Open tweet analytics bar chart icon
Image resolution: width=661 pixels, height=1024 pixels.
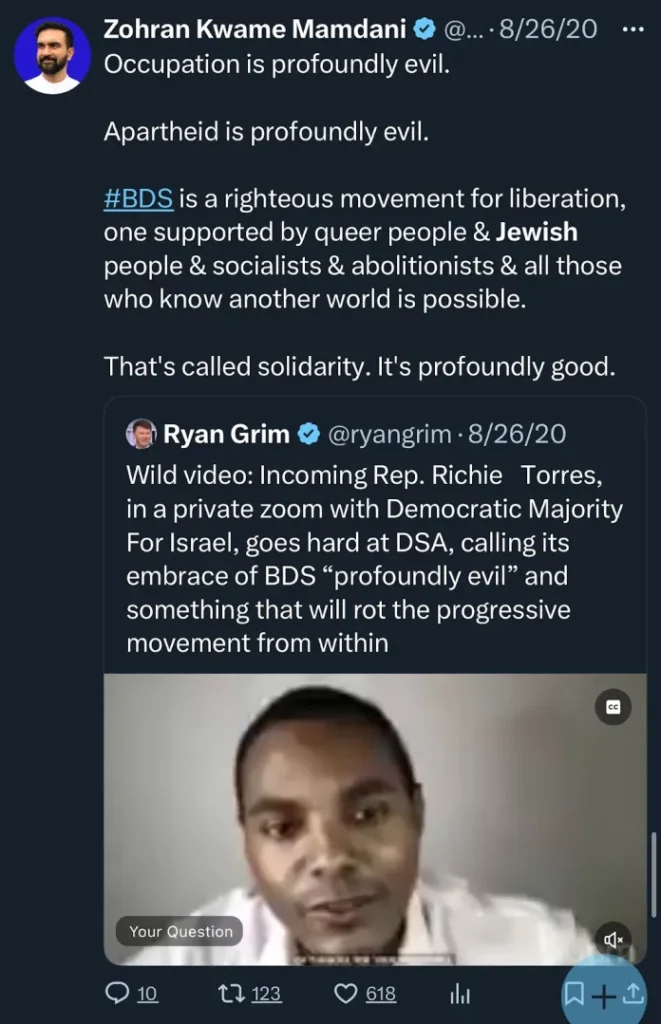pos(461,994)
